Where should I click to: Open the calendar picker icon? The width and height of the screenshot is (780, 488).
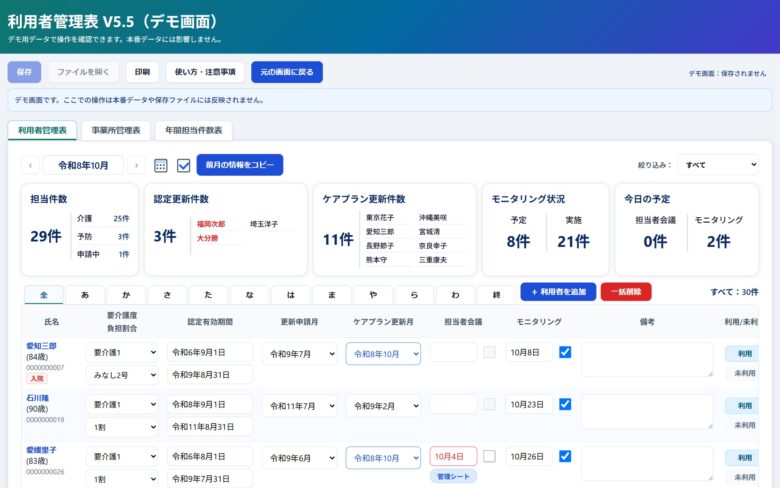pos(161,166)
